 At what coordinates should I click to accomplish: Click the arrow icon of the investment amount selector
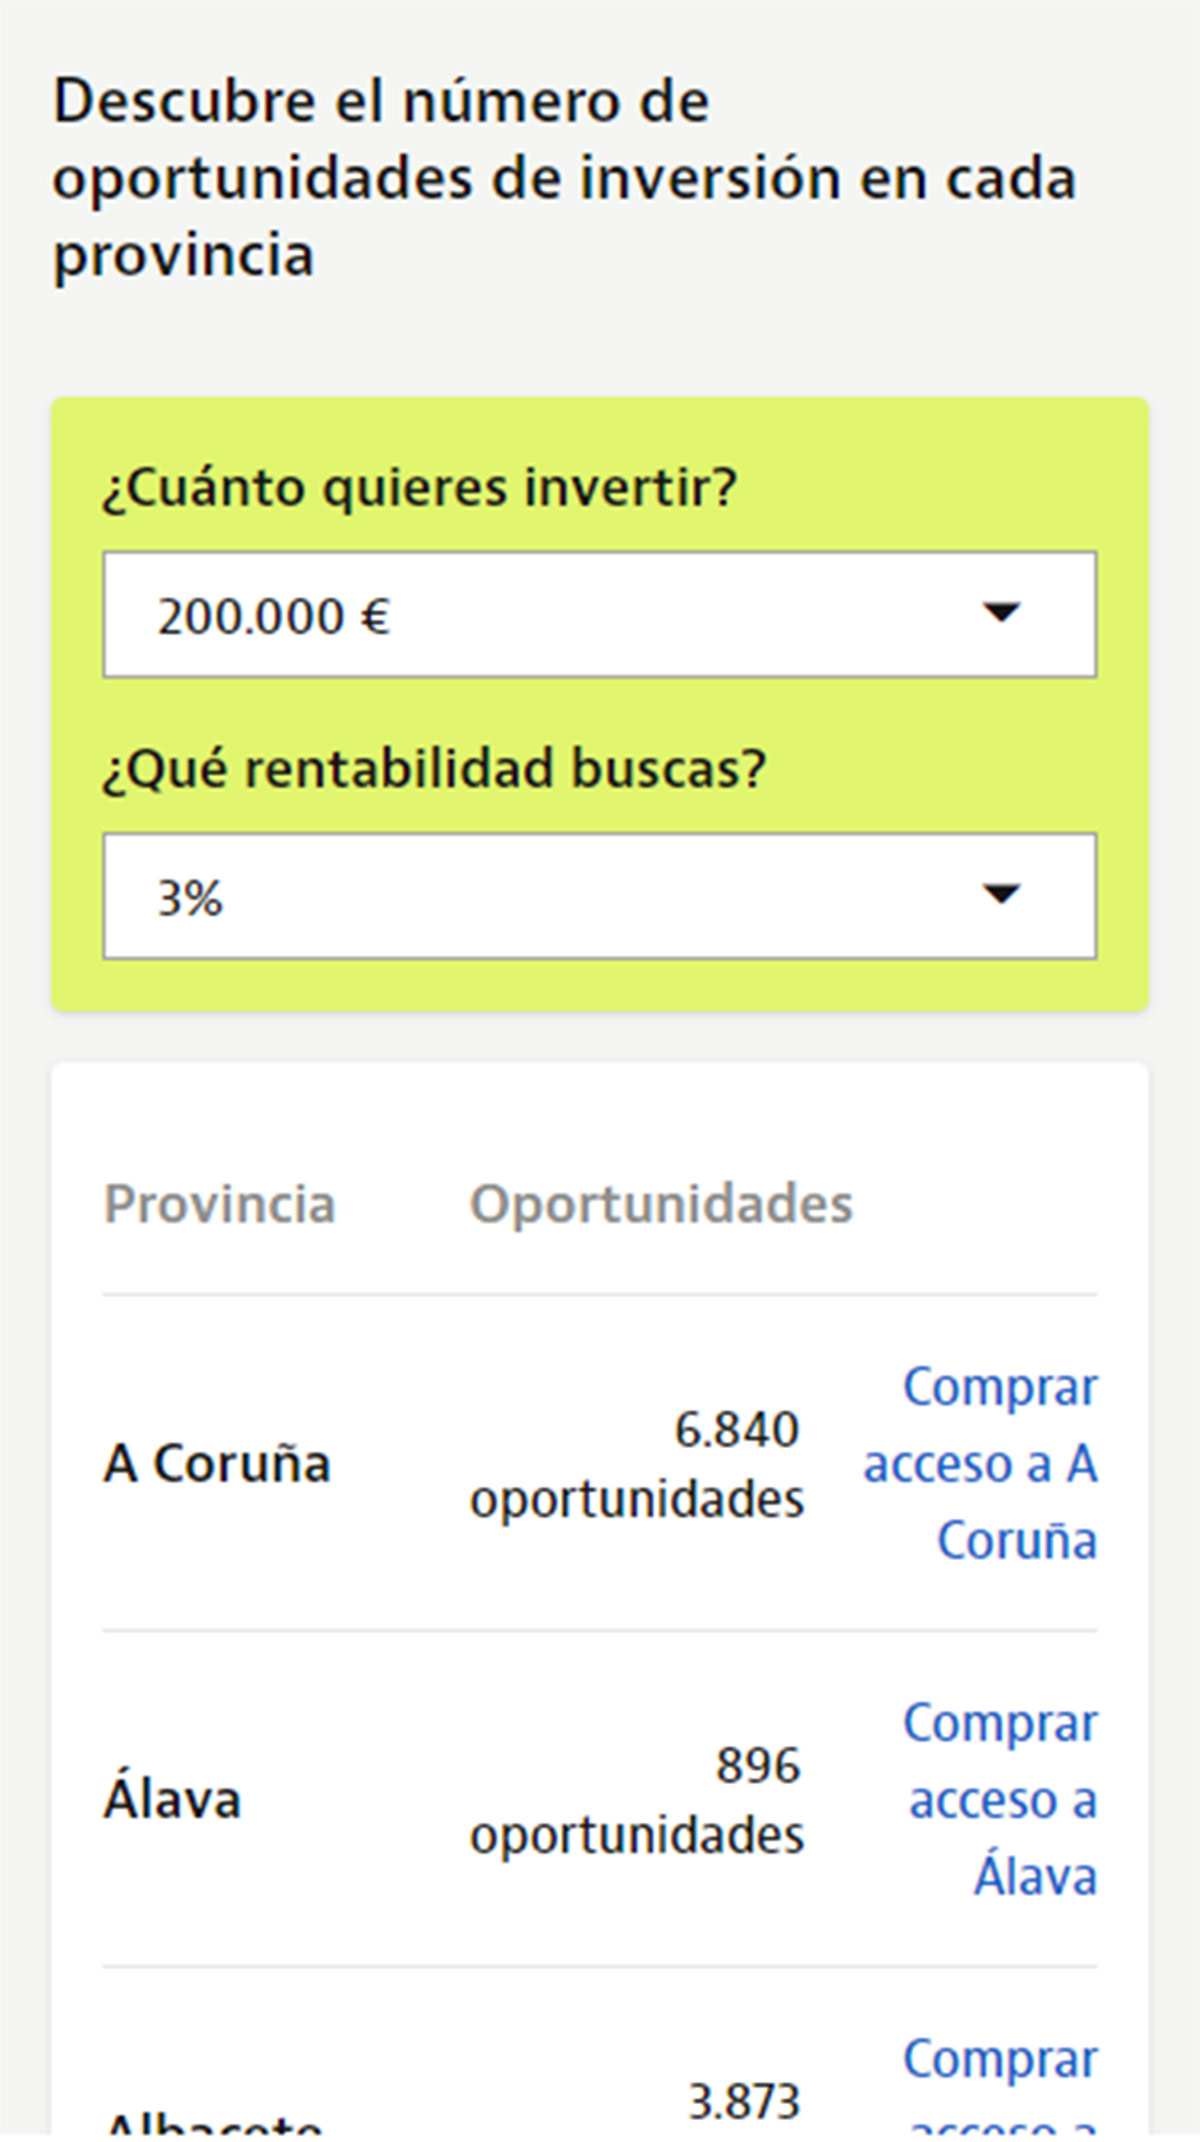1001,612
